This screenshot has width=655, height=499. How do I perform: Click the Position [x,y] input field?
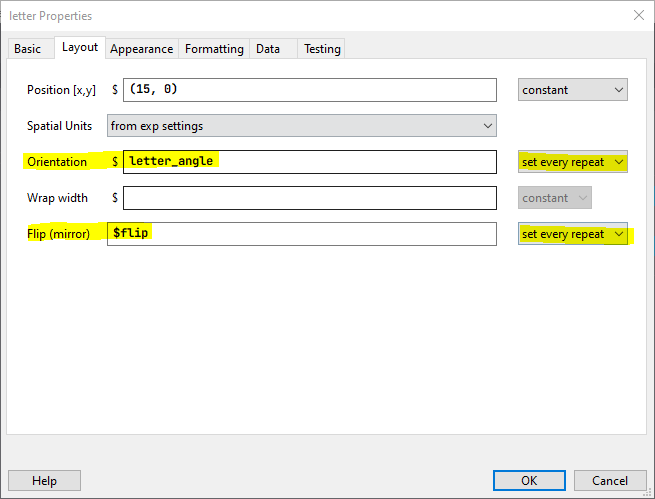(x=309, y=90)
